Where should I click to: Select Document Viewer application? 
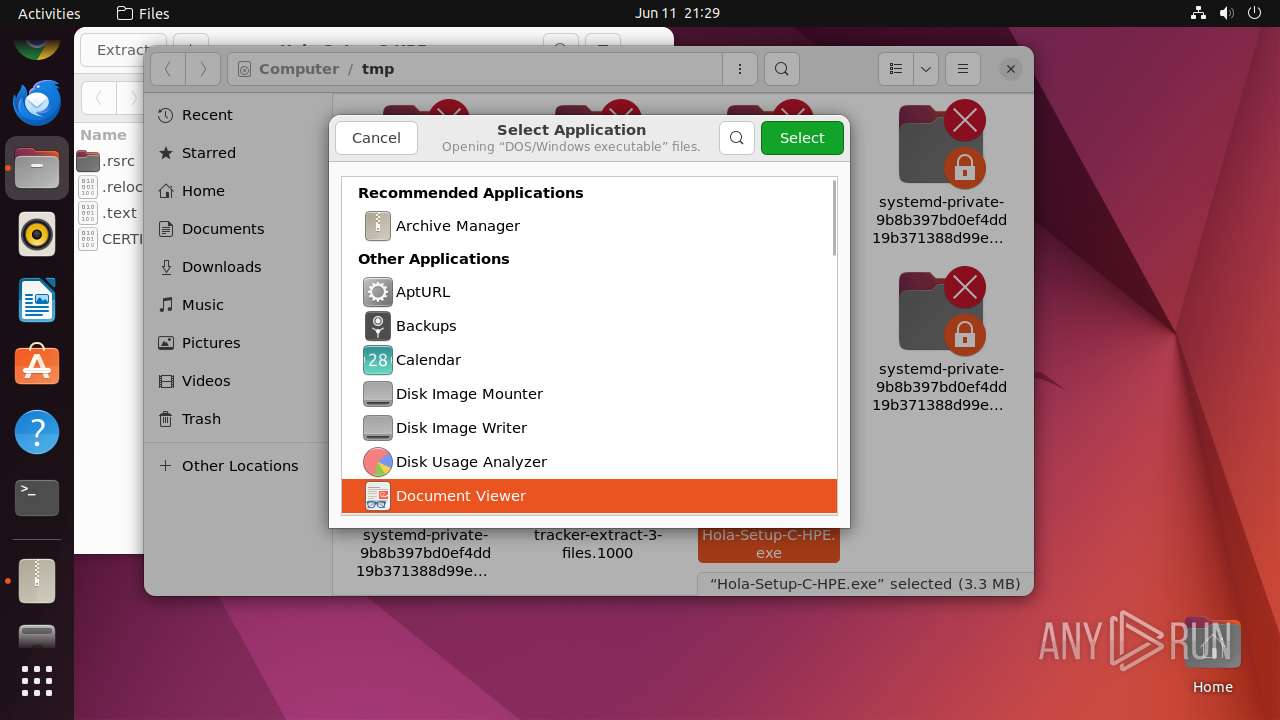pos(589,496)
